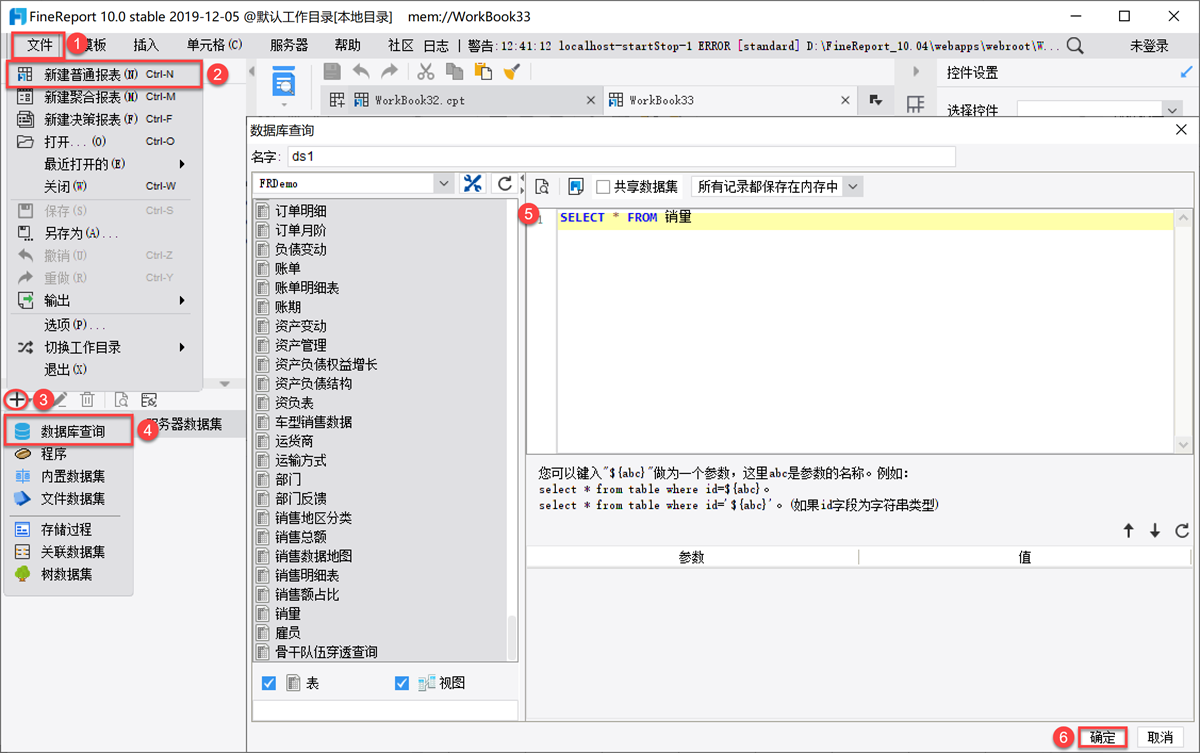
Task: Click the move parameter up arrow
Action: tap(1129, 531)
